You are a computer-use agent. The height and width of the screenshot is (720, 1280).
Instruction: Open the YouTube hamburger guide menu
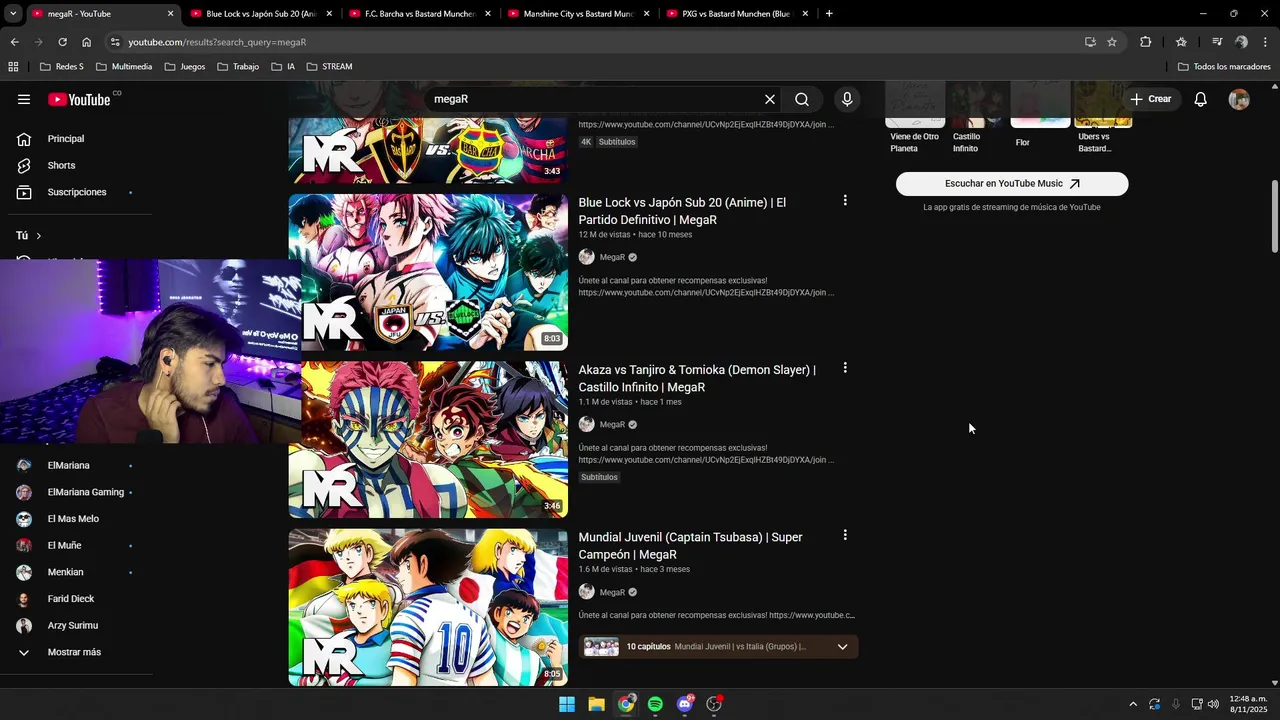24,99
